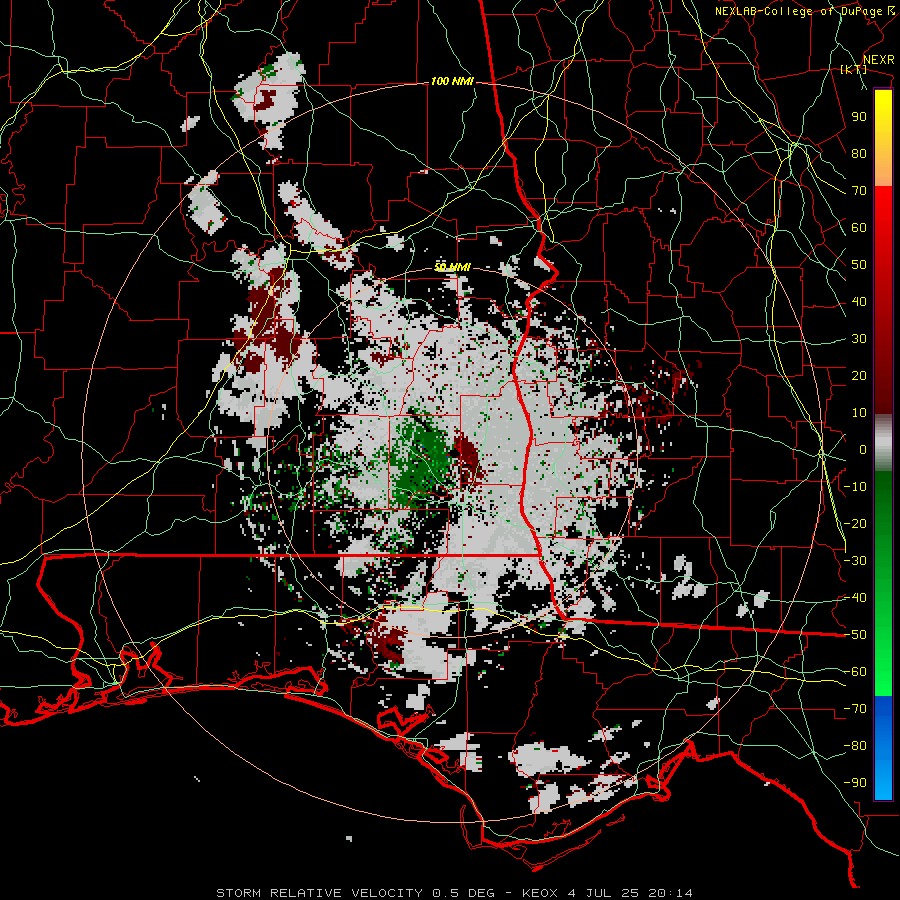Screen dimensions: 900x900
Task: Select the 0 value on velocity scale
Action: (x=863, y=450)
